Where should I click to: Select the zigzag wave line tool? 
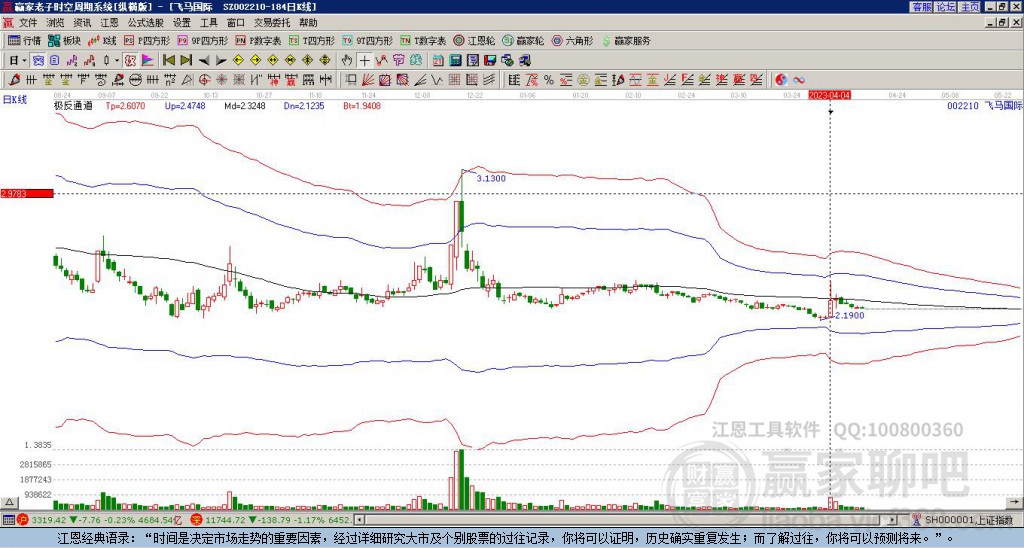click(436, 80)
